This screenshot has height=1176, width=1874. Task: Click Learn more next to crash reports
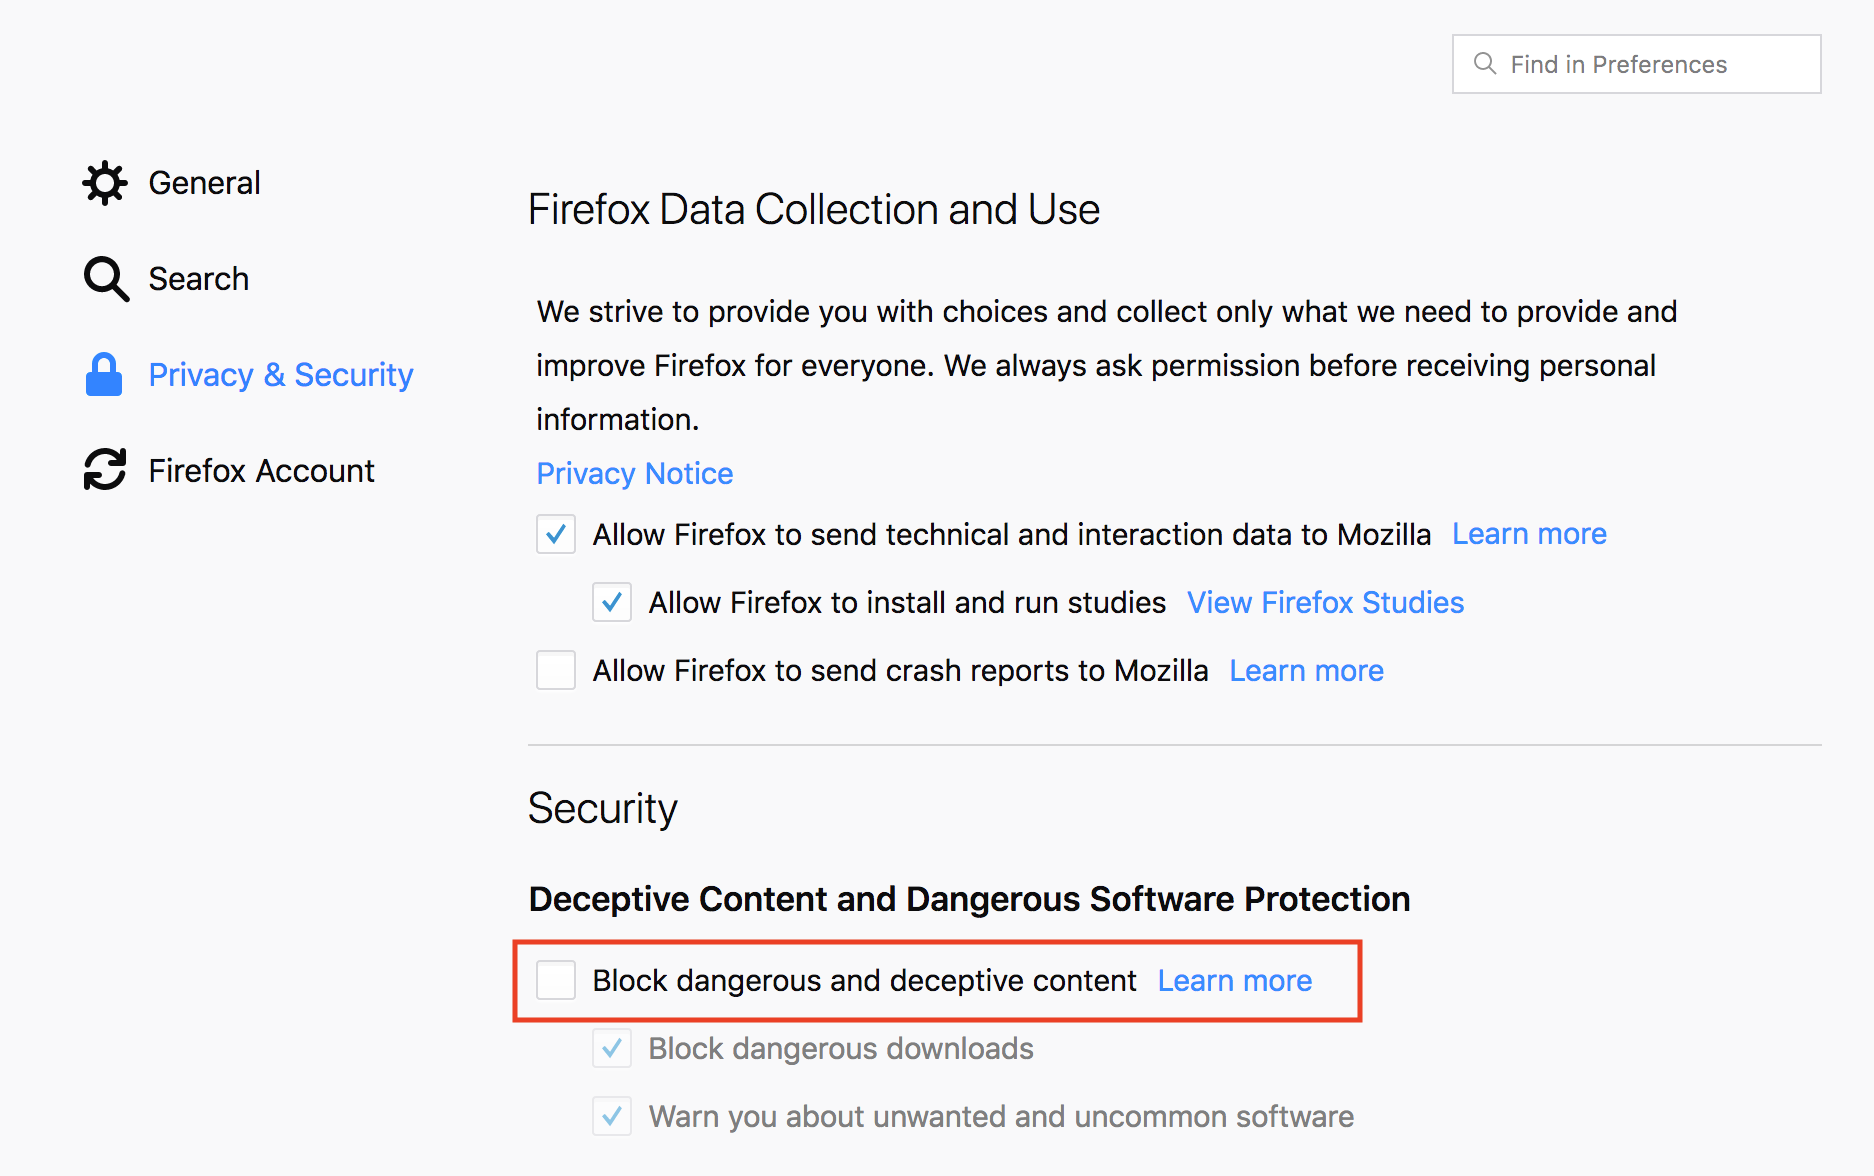tap(1306, 670)
